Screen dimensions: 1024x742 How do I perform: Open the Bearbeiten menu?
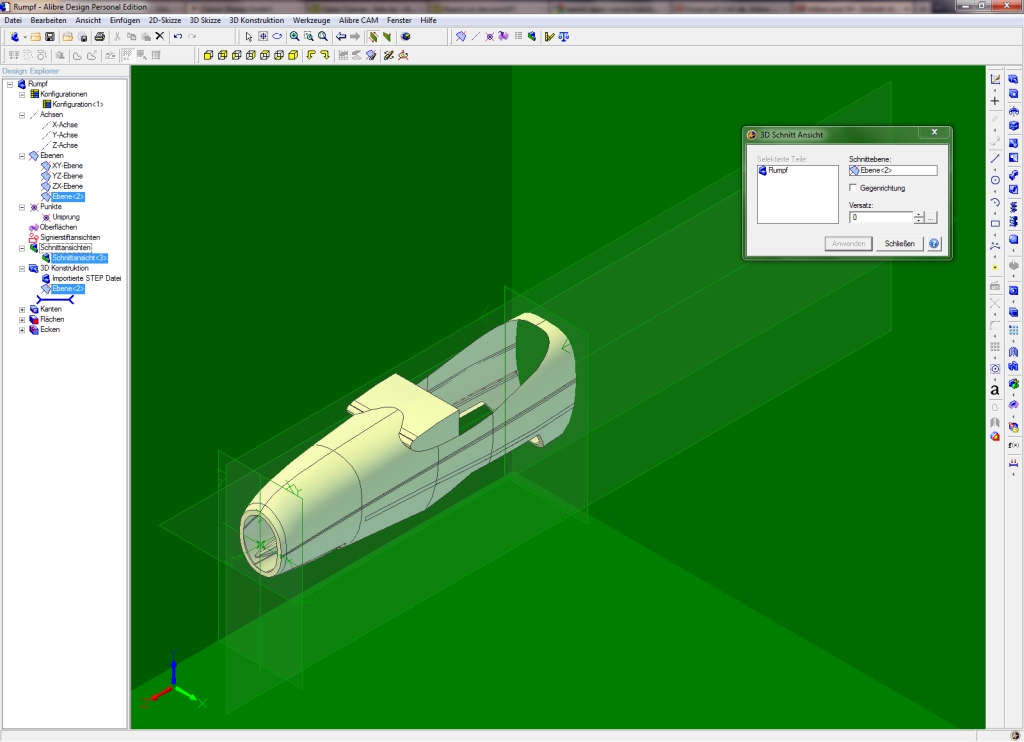click(48, 20)
